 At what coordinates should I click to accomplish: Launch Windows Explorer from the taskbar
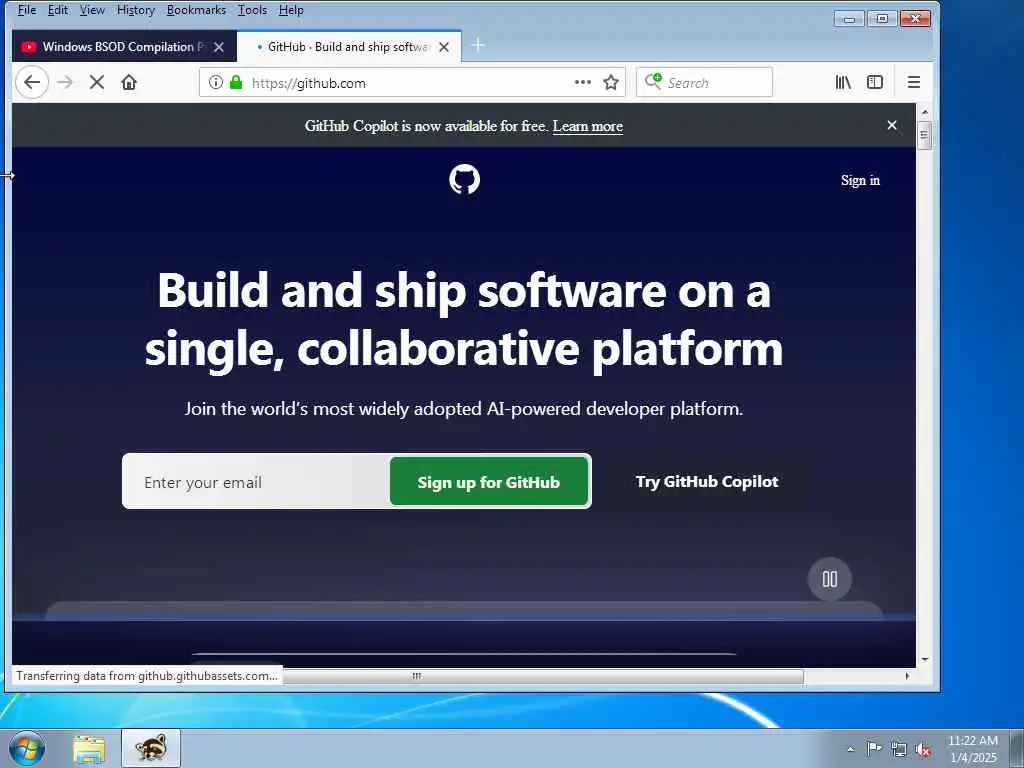click(x=89, y=749)
